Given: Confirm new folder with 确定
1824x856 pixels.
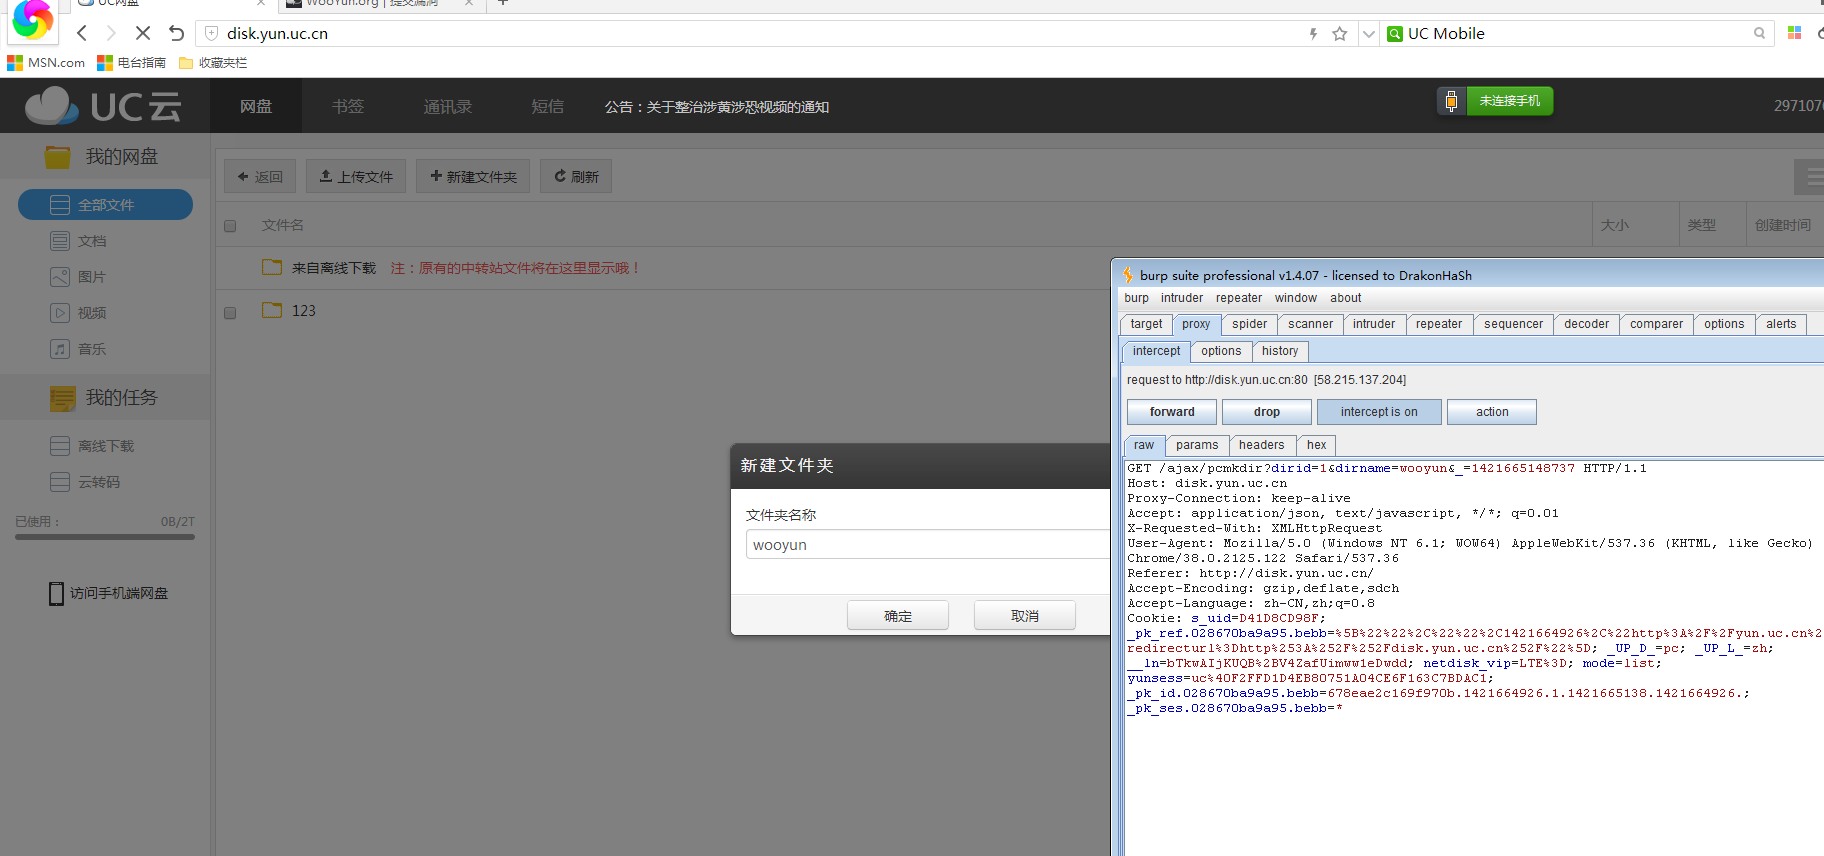Looking at the screenshot, I should pyautogui.click(x=898, y=615).
